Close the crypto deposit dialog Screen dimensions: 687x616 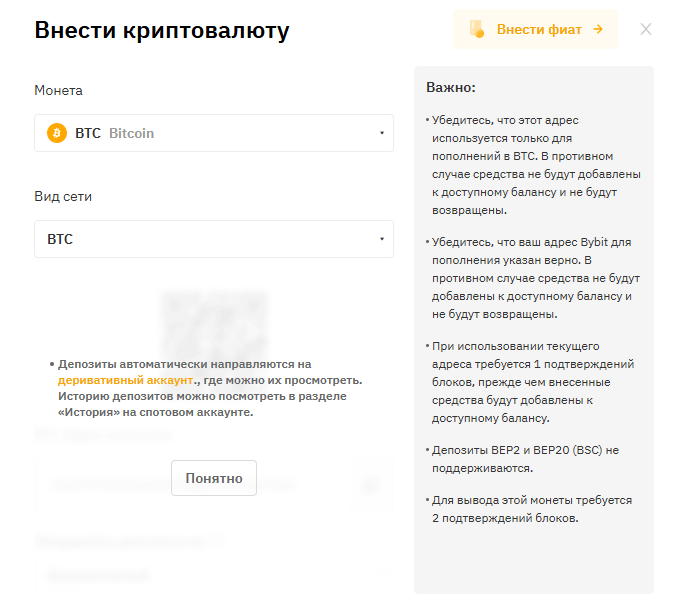[x=646, y=29]
